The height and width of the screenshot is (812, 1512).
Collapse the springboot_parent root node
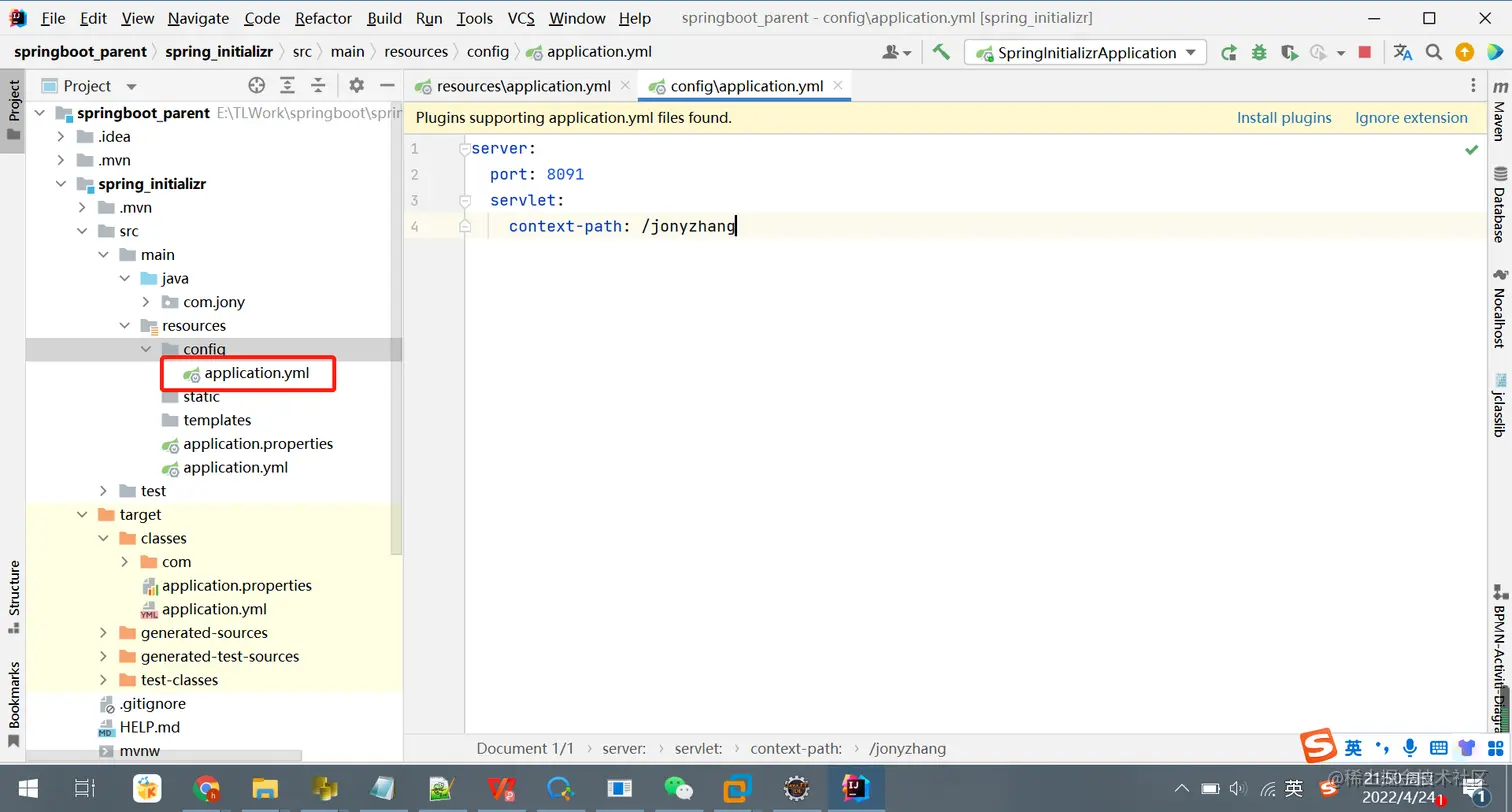(40, 113)
